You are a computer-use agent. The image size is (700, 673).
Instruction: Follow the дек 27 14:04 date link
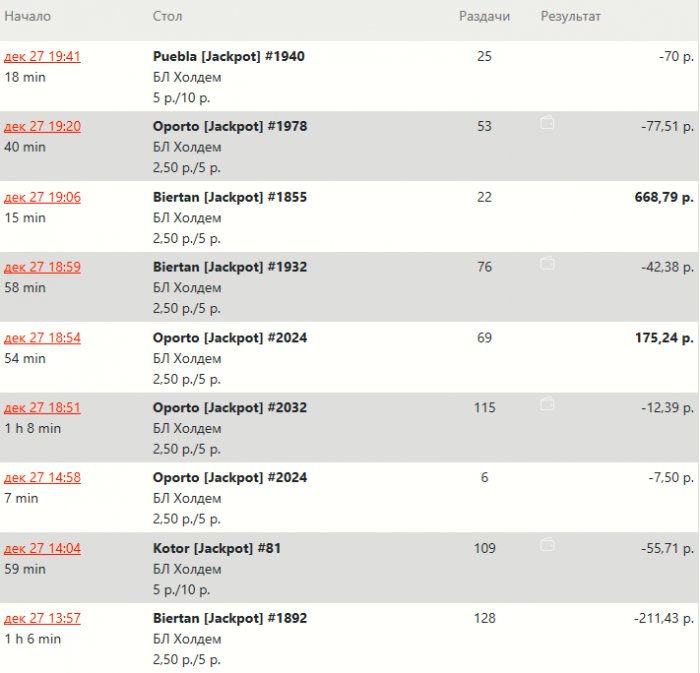pyautogui.click(x=42, y=548)
